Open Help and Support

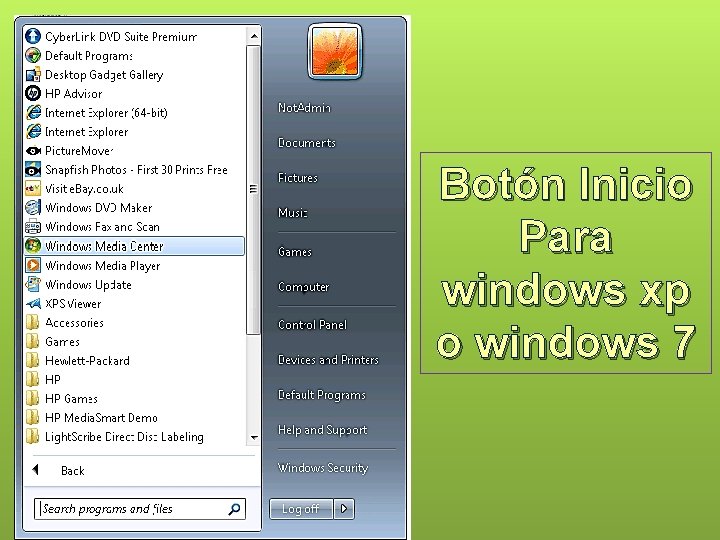point(322,430)
